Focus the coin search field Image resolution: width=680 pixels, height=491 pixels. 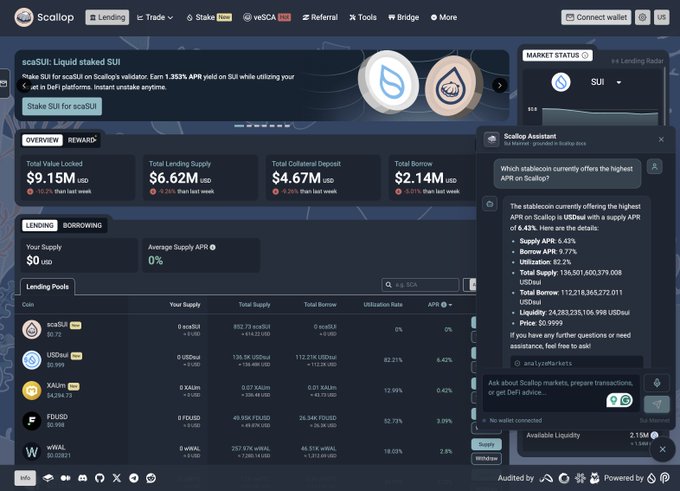pyautogui.click(x=420, y=285)
